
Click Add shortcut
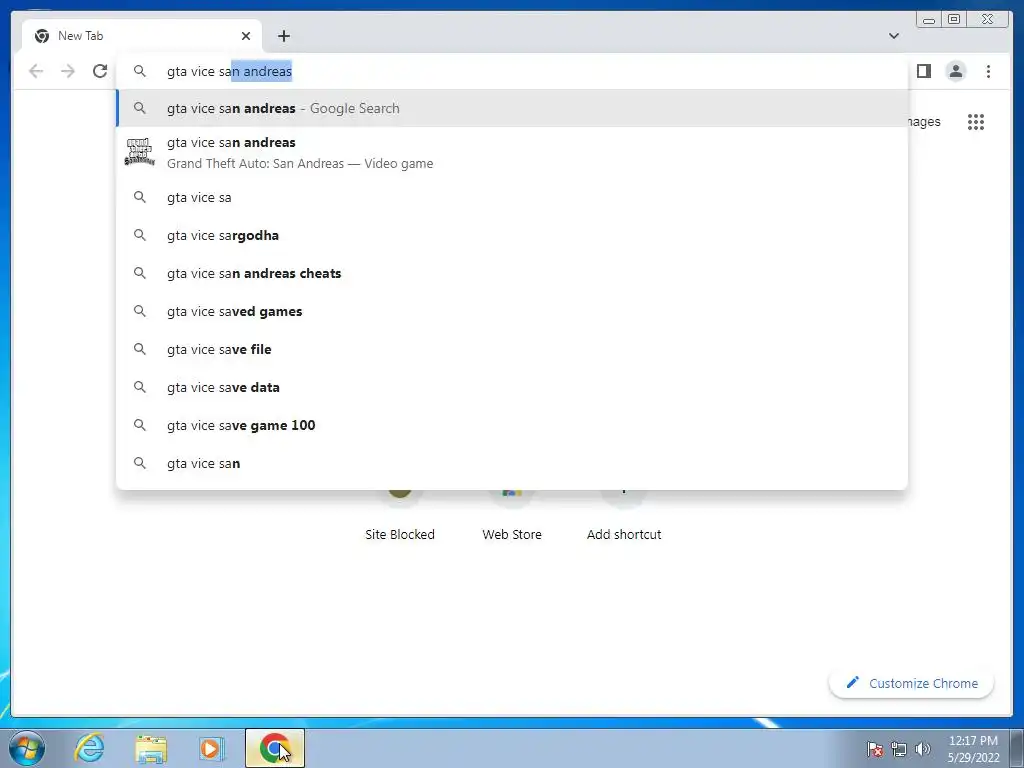(x=624, y=516)
